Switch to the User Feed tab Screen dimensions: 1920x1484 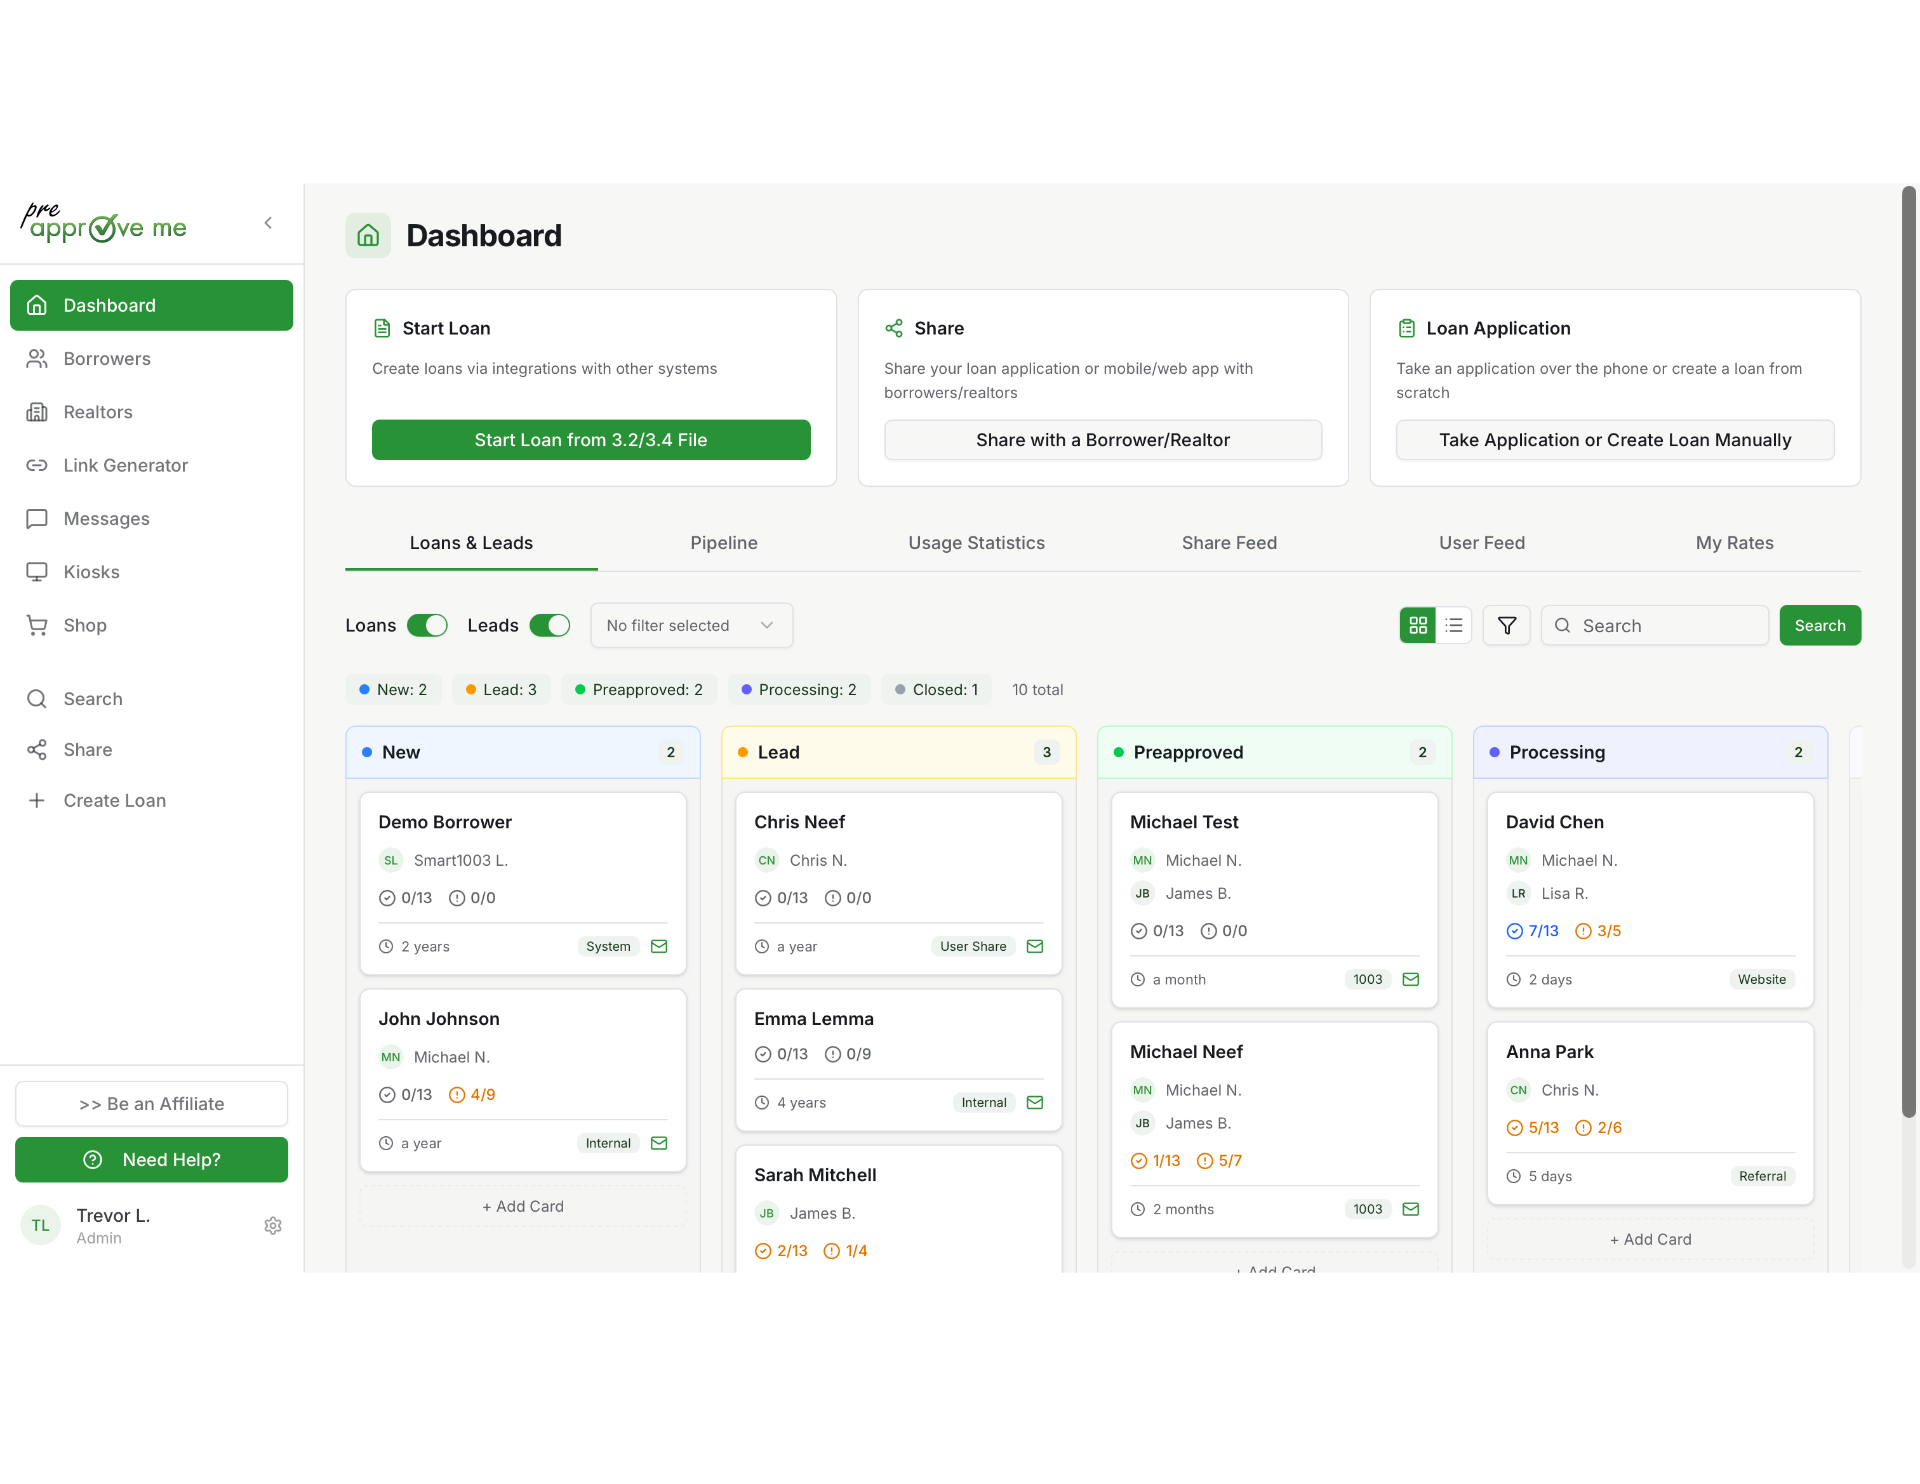[x=1482, y=543]
